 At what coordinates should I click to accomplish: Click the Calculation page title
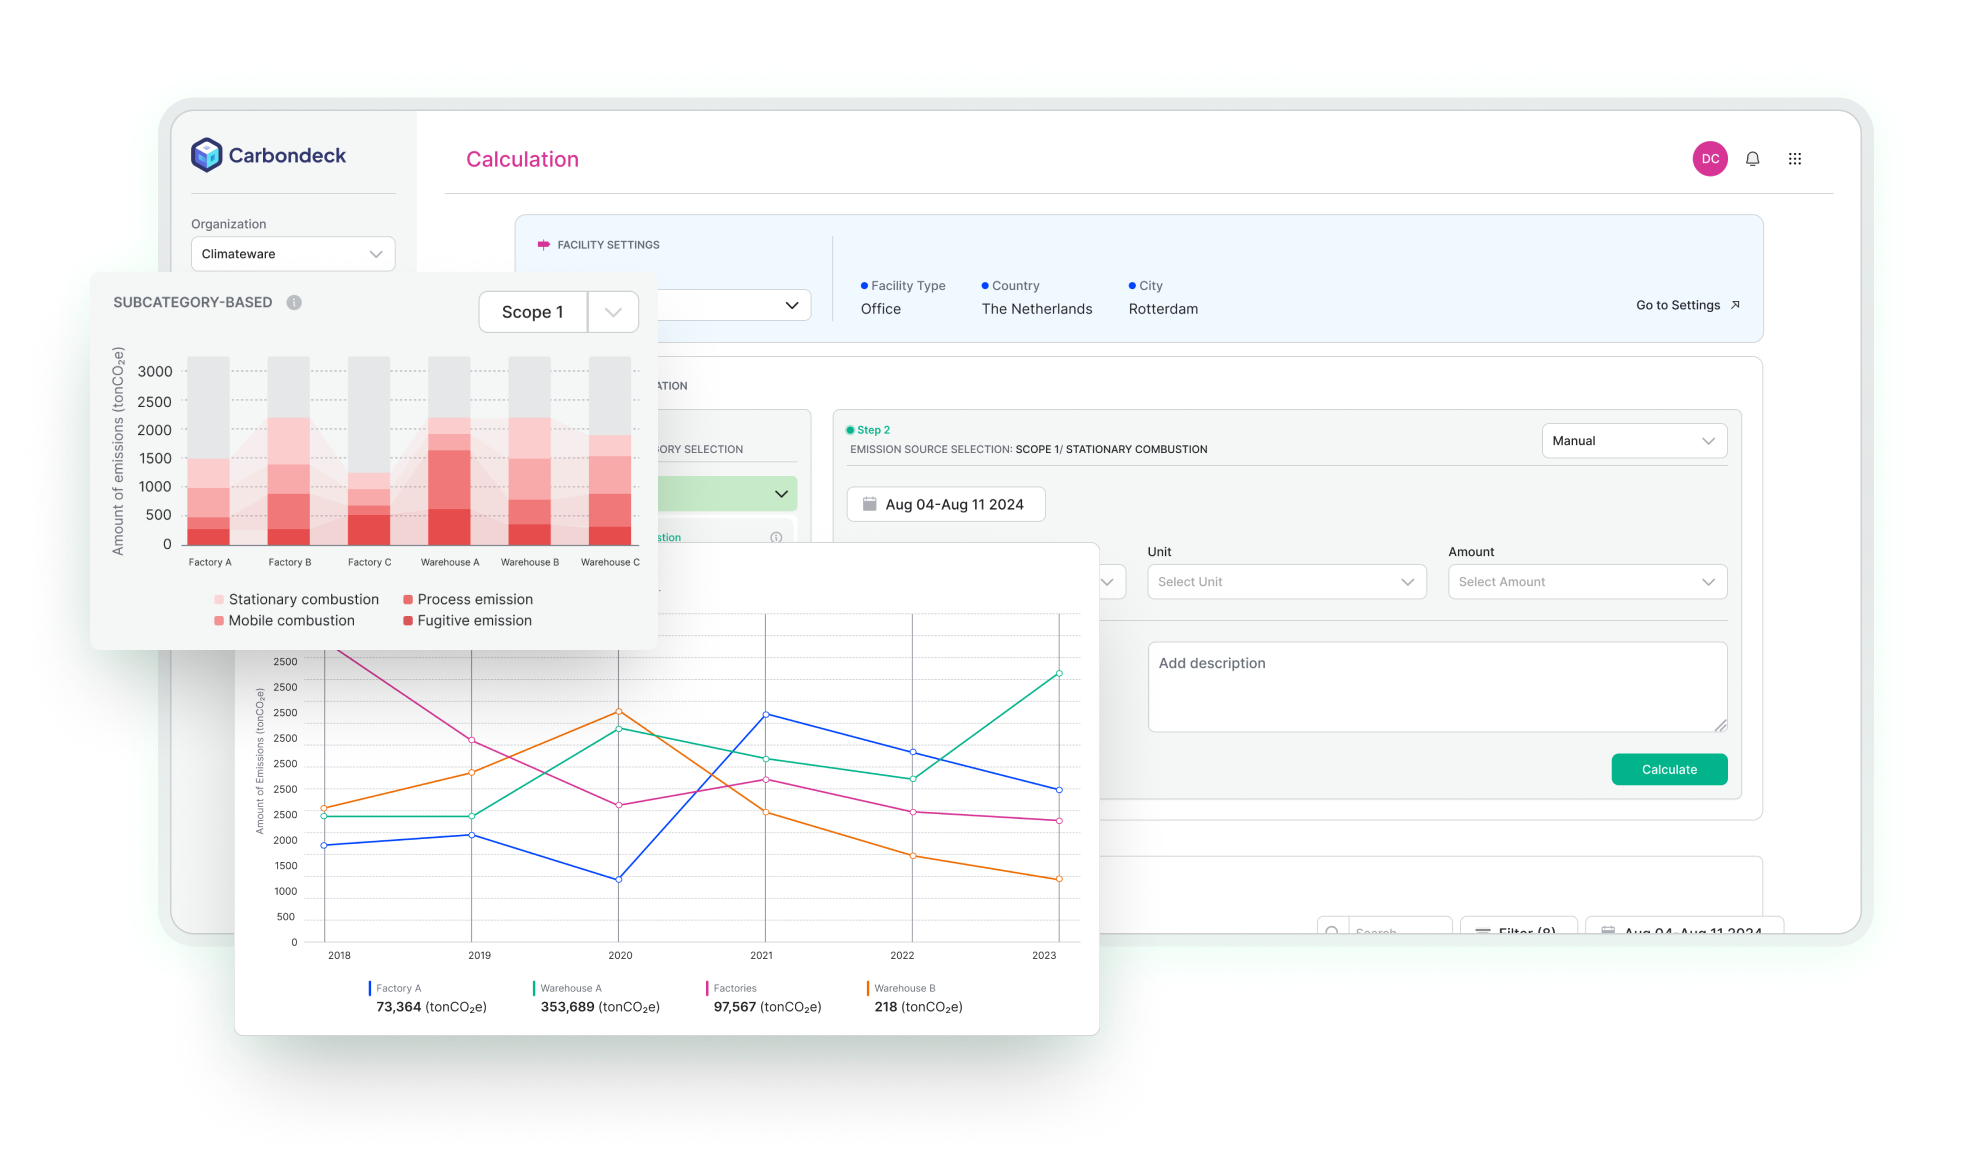[522, 159]
